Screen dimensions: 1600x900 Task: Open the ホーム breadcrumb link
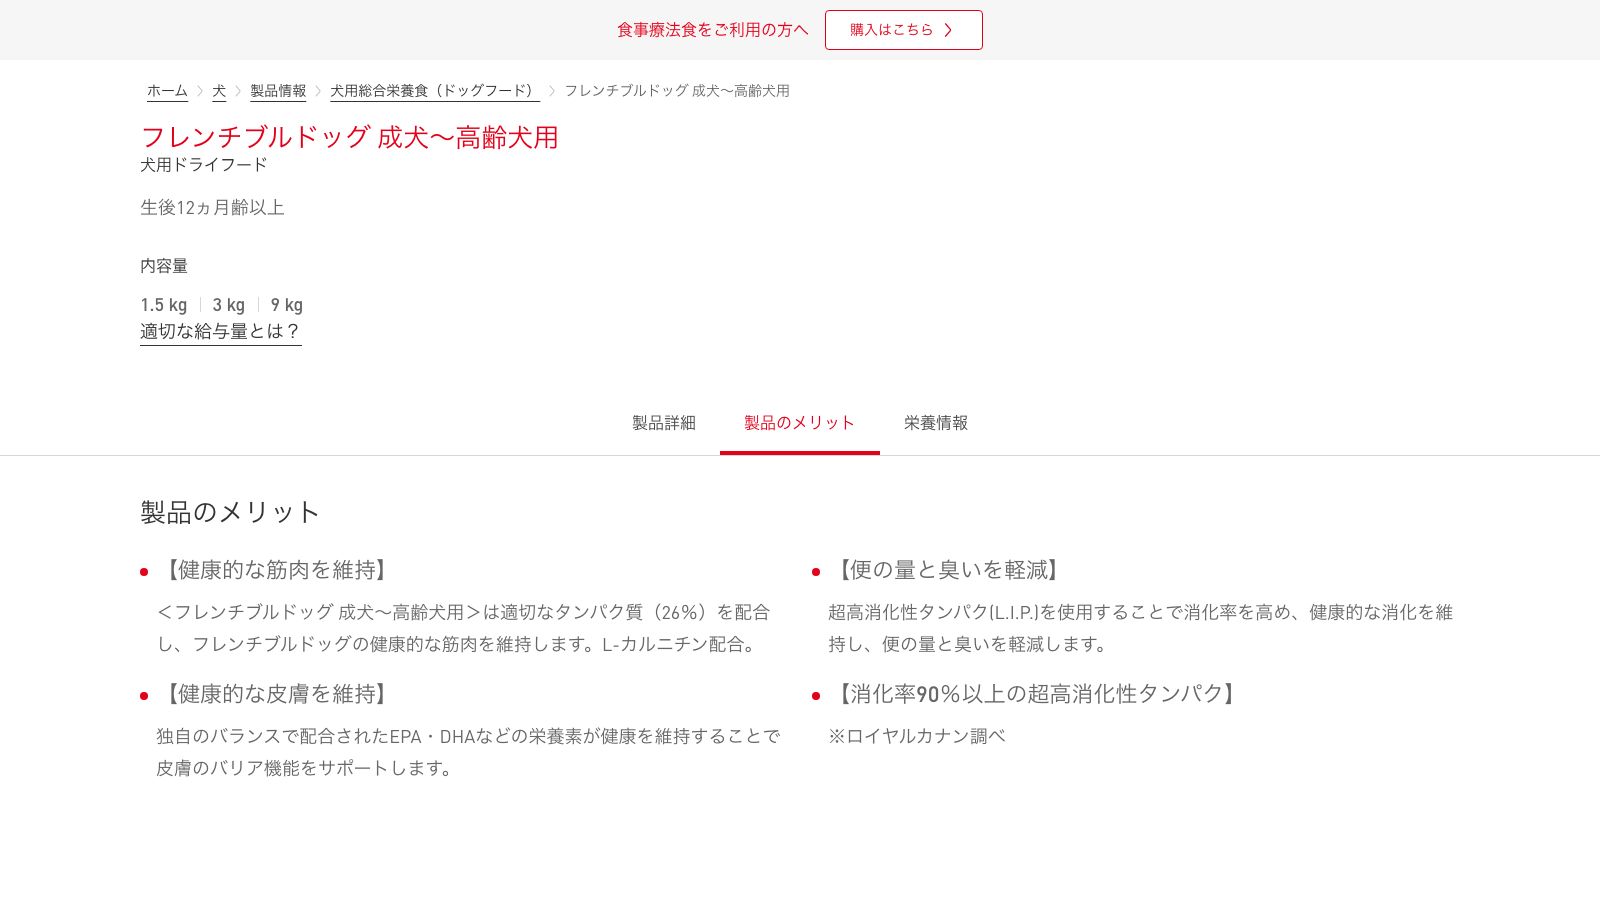click(167, 91)
